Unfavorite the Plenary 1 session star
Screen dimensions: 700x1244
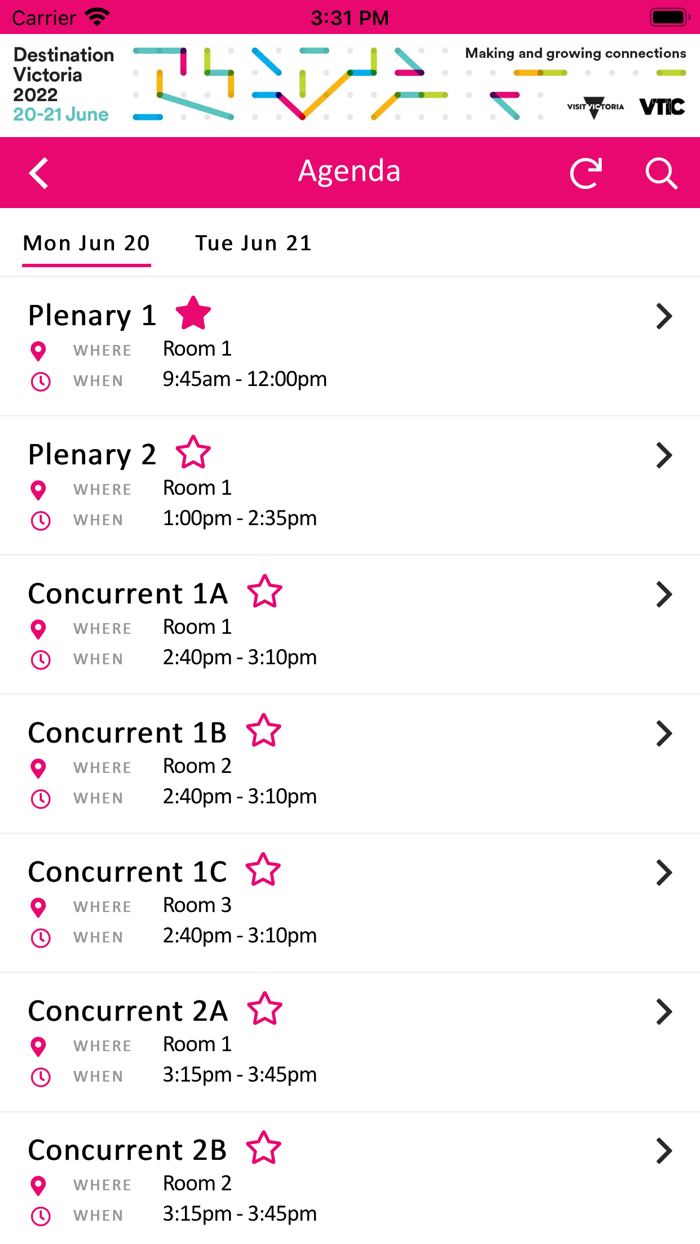click(x=193, y=314)
